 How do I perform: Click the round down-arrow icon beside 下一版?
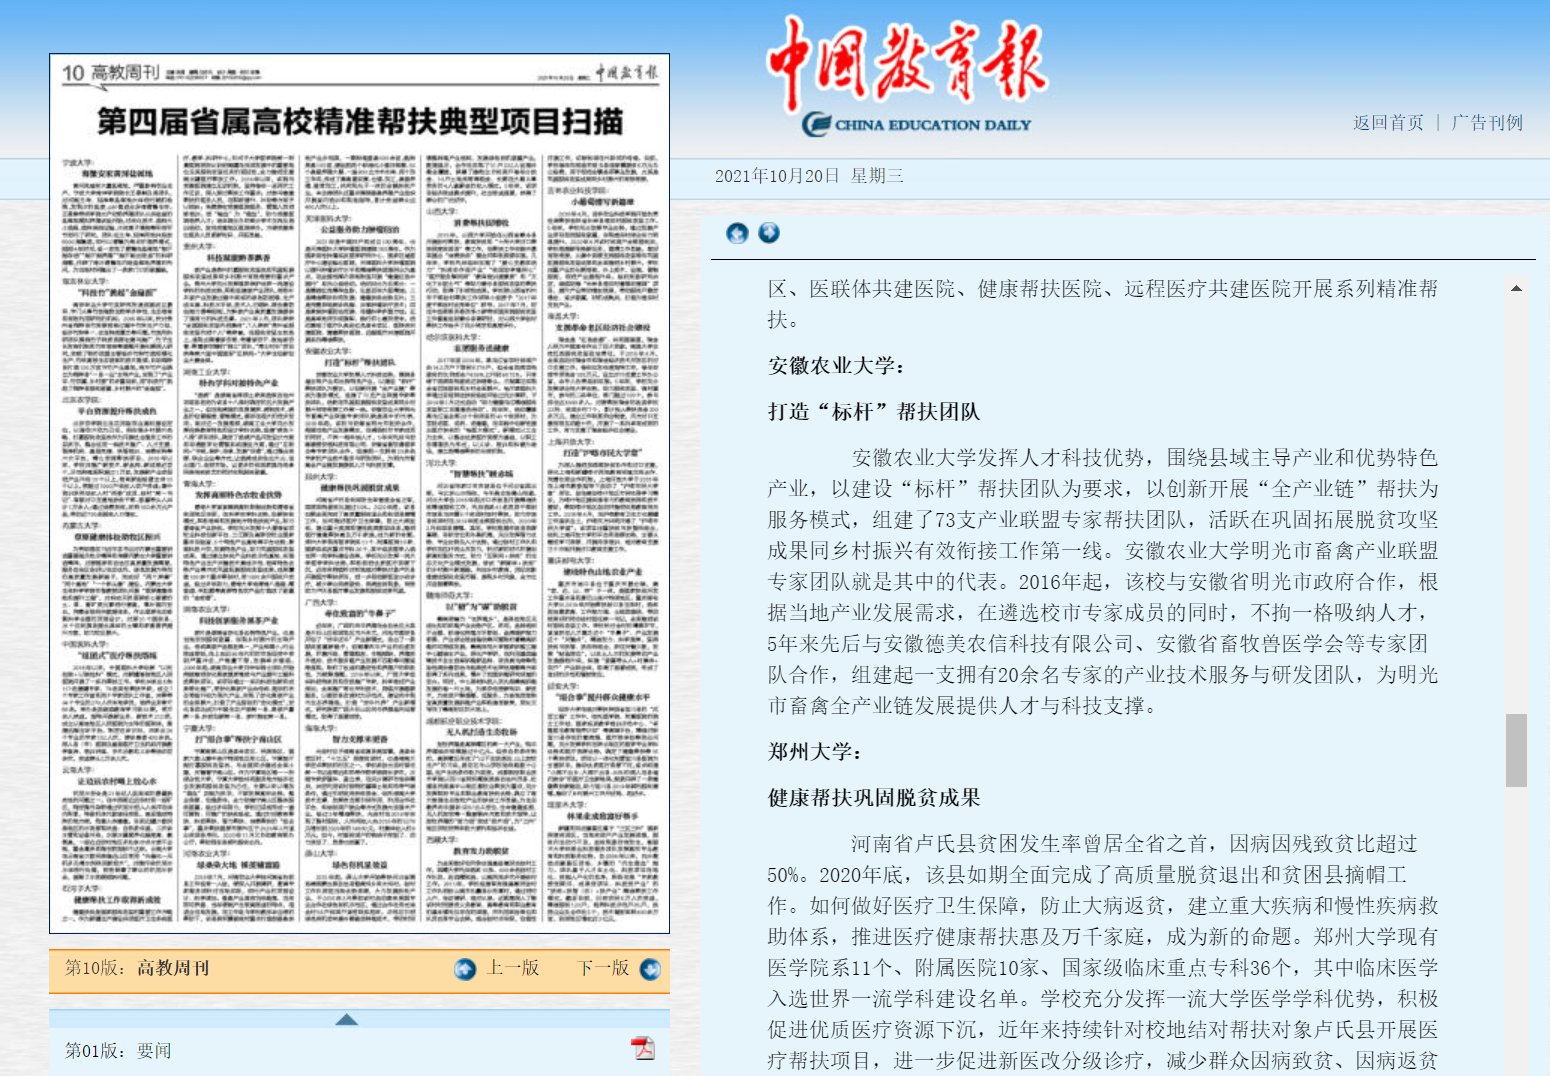[x=650, y=969]
